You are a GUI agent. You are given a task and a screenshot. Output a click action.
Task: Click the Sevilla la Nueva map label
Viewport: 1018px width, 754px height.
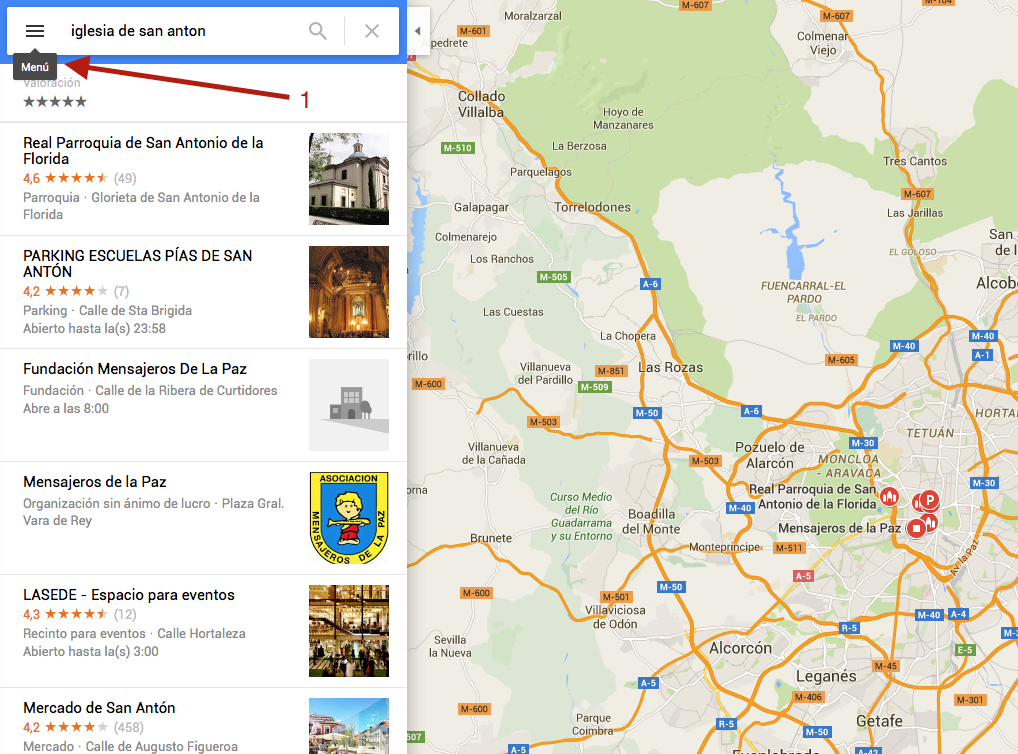coord(450,646)
